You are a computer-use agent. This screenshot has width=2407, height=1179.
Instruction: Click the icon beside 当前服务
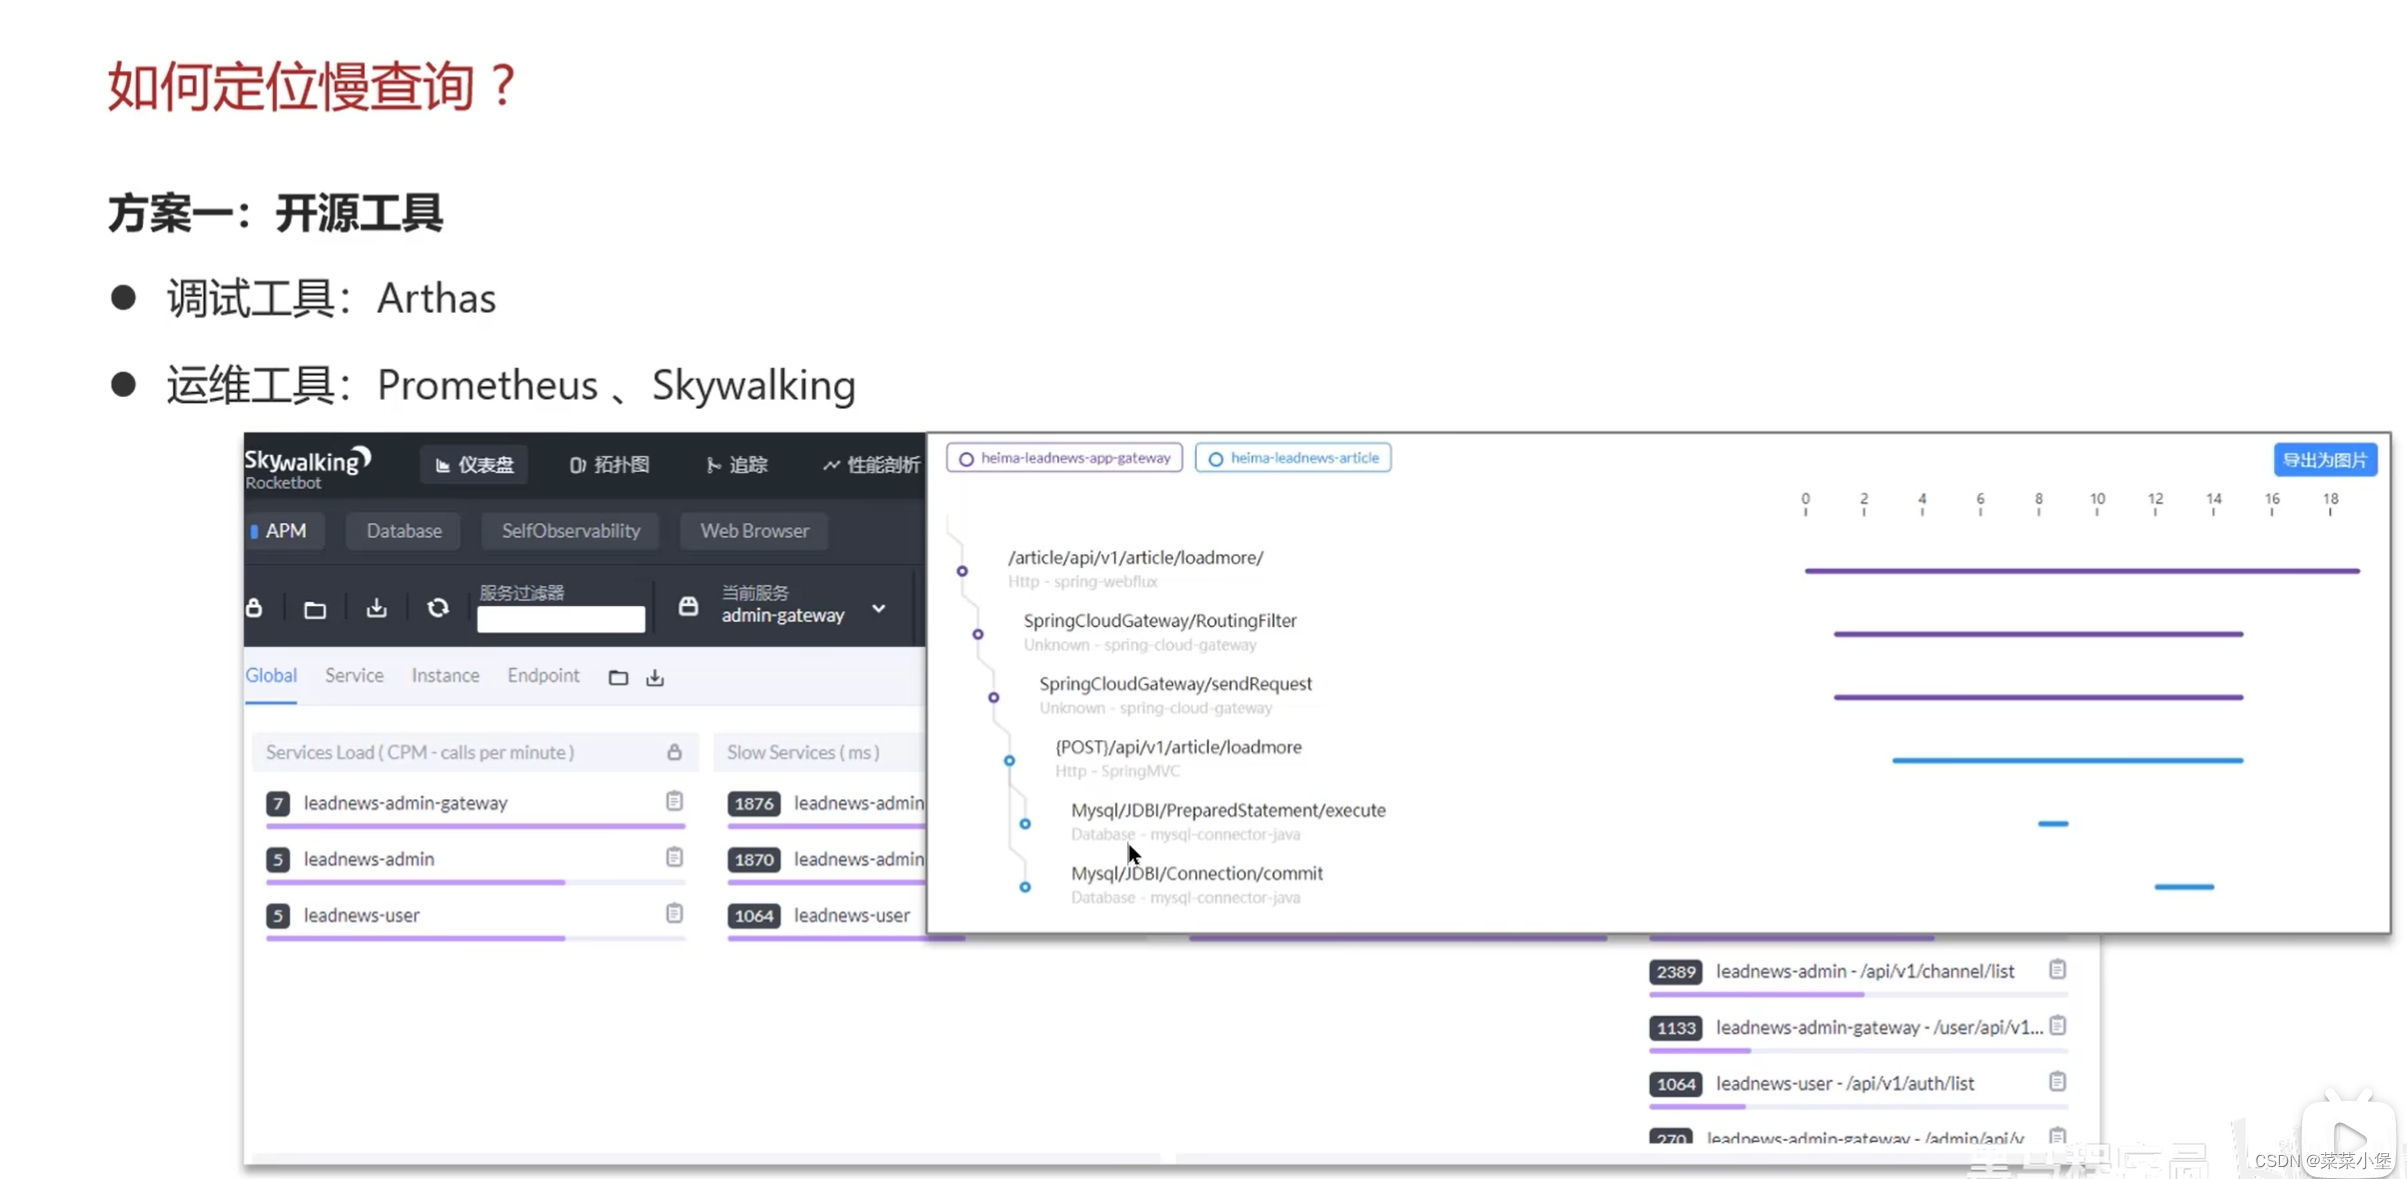688,606
